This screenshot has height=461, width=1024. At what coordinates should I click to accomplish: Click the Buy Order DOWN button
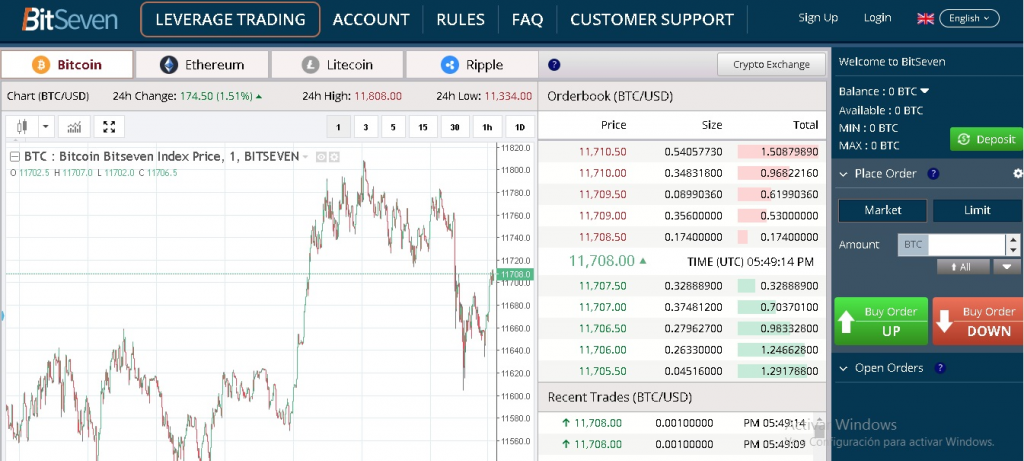978,321
